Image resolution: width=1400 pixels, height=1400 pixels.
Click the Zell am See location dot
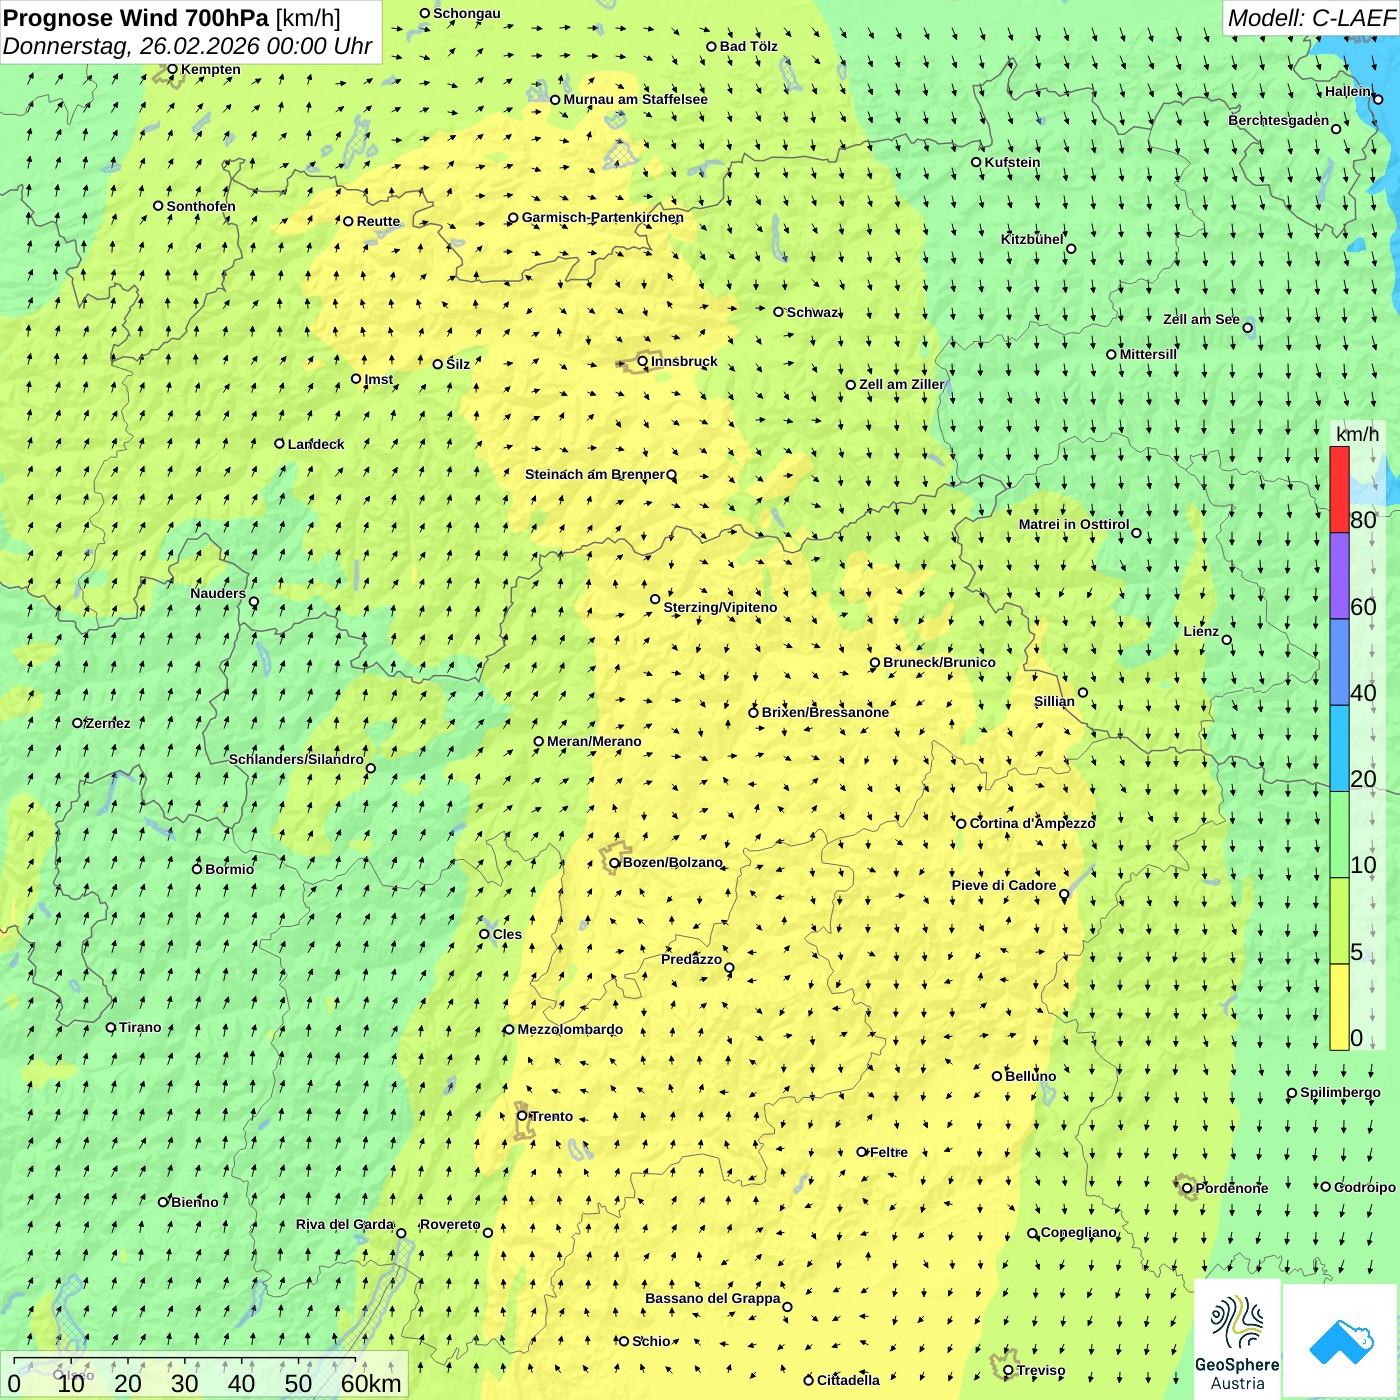pos(1247,328)
